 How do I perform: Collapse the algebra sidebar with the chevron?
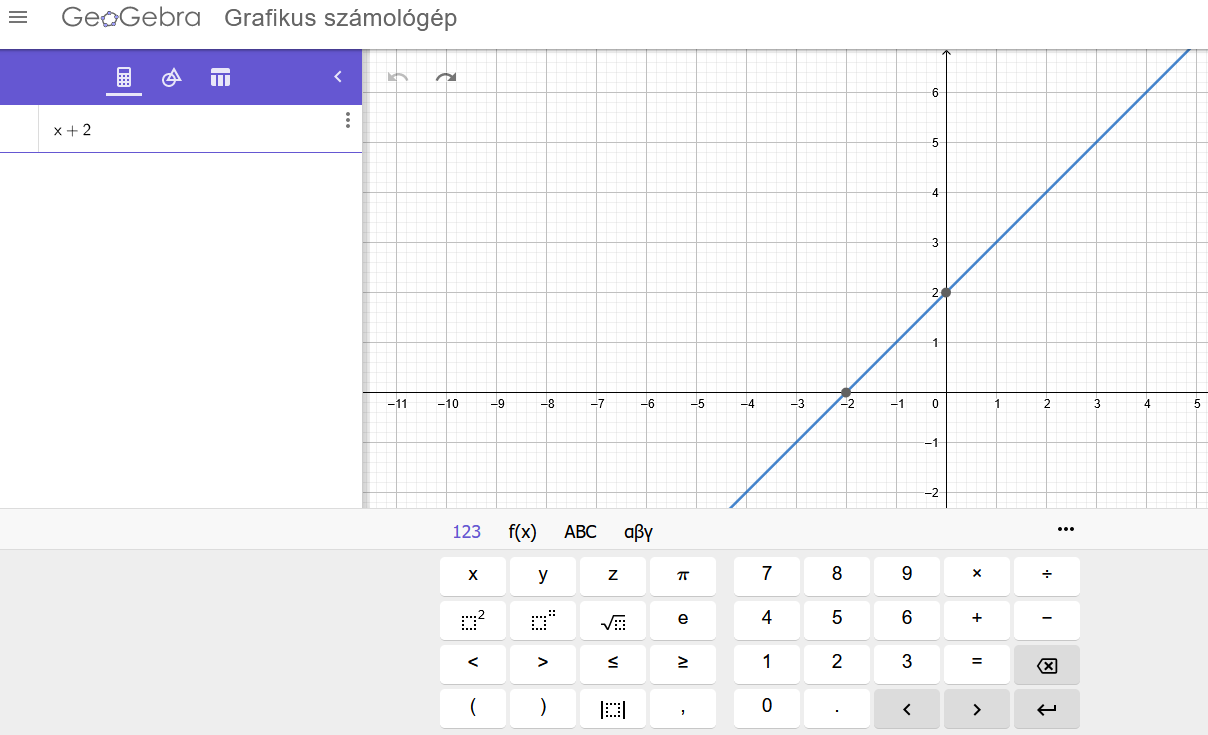click(337, 76)
